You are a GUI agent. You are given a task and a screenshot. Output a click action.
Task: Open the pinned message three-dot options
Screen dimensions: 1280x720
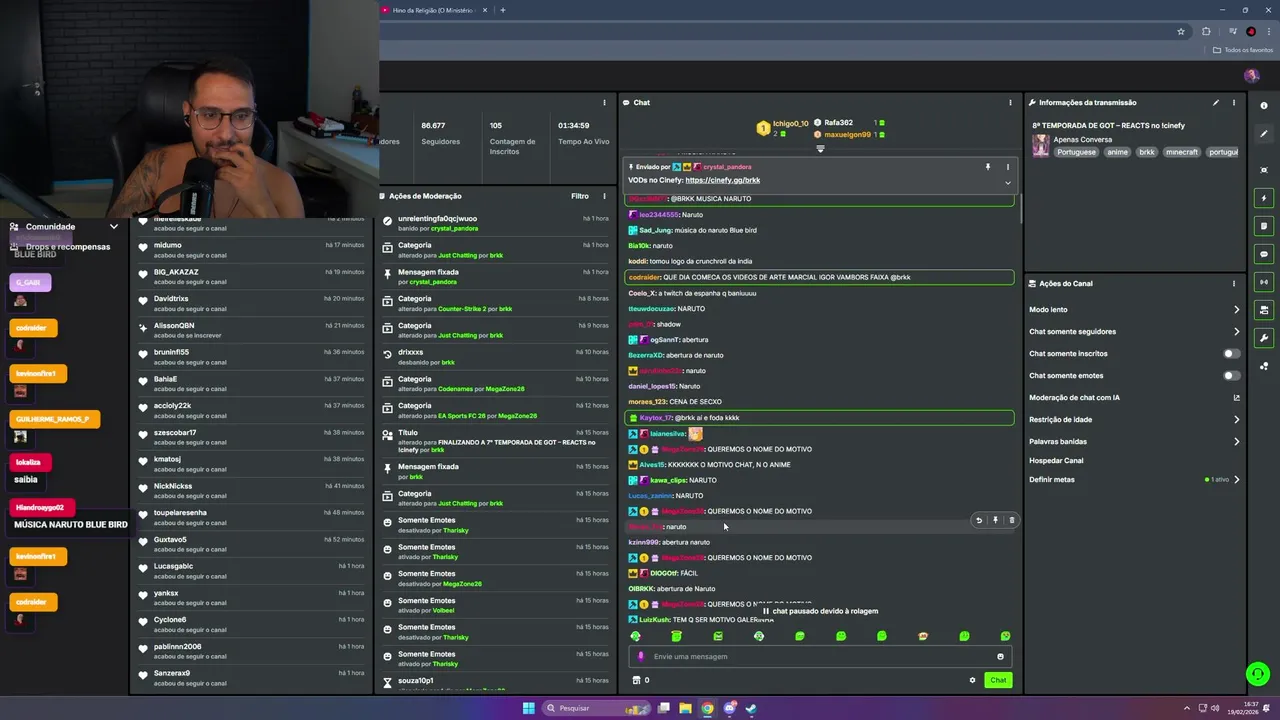coord(1007,167)
